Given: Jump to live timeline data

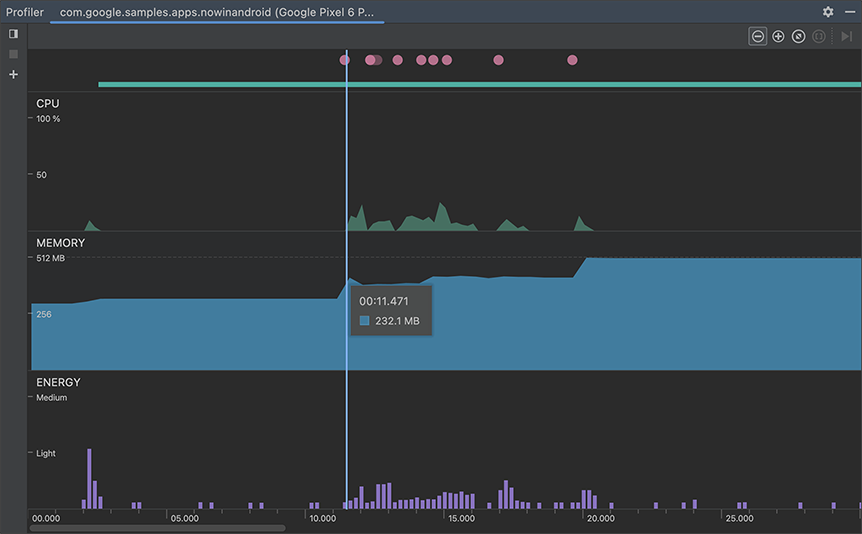Looking at the screenshot, I should (x=846, y=36).
